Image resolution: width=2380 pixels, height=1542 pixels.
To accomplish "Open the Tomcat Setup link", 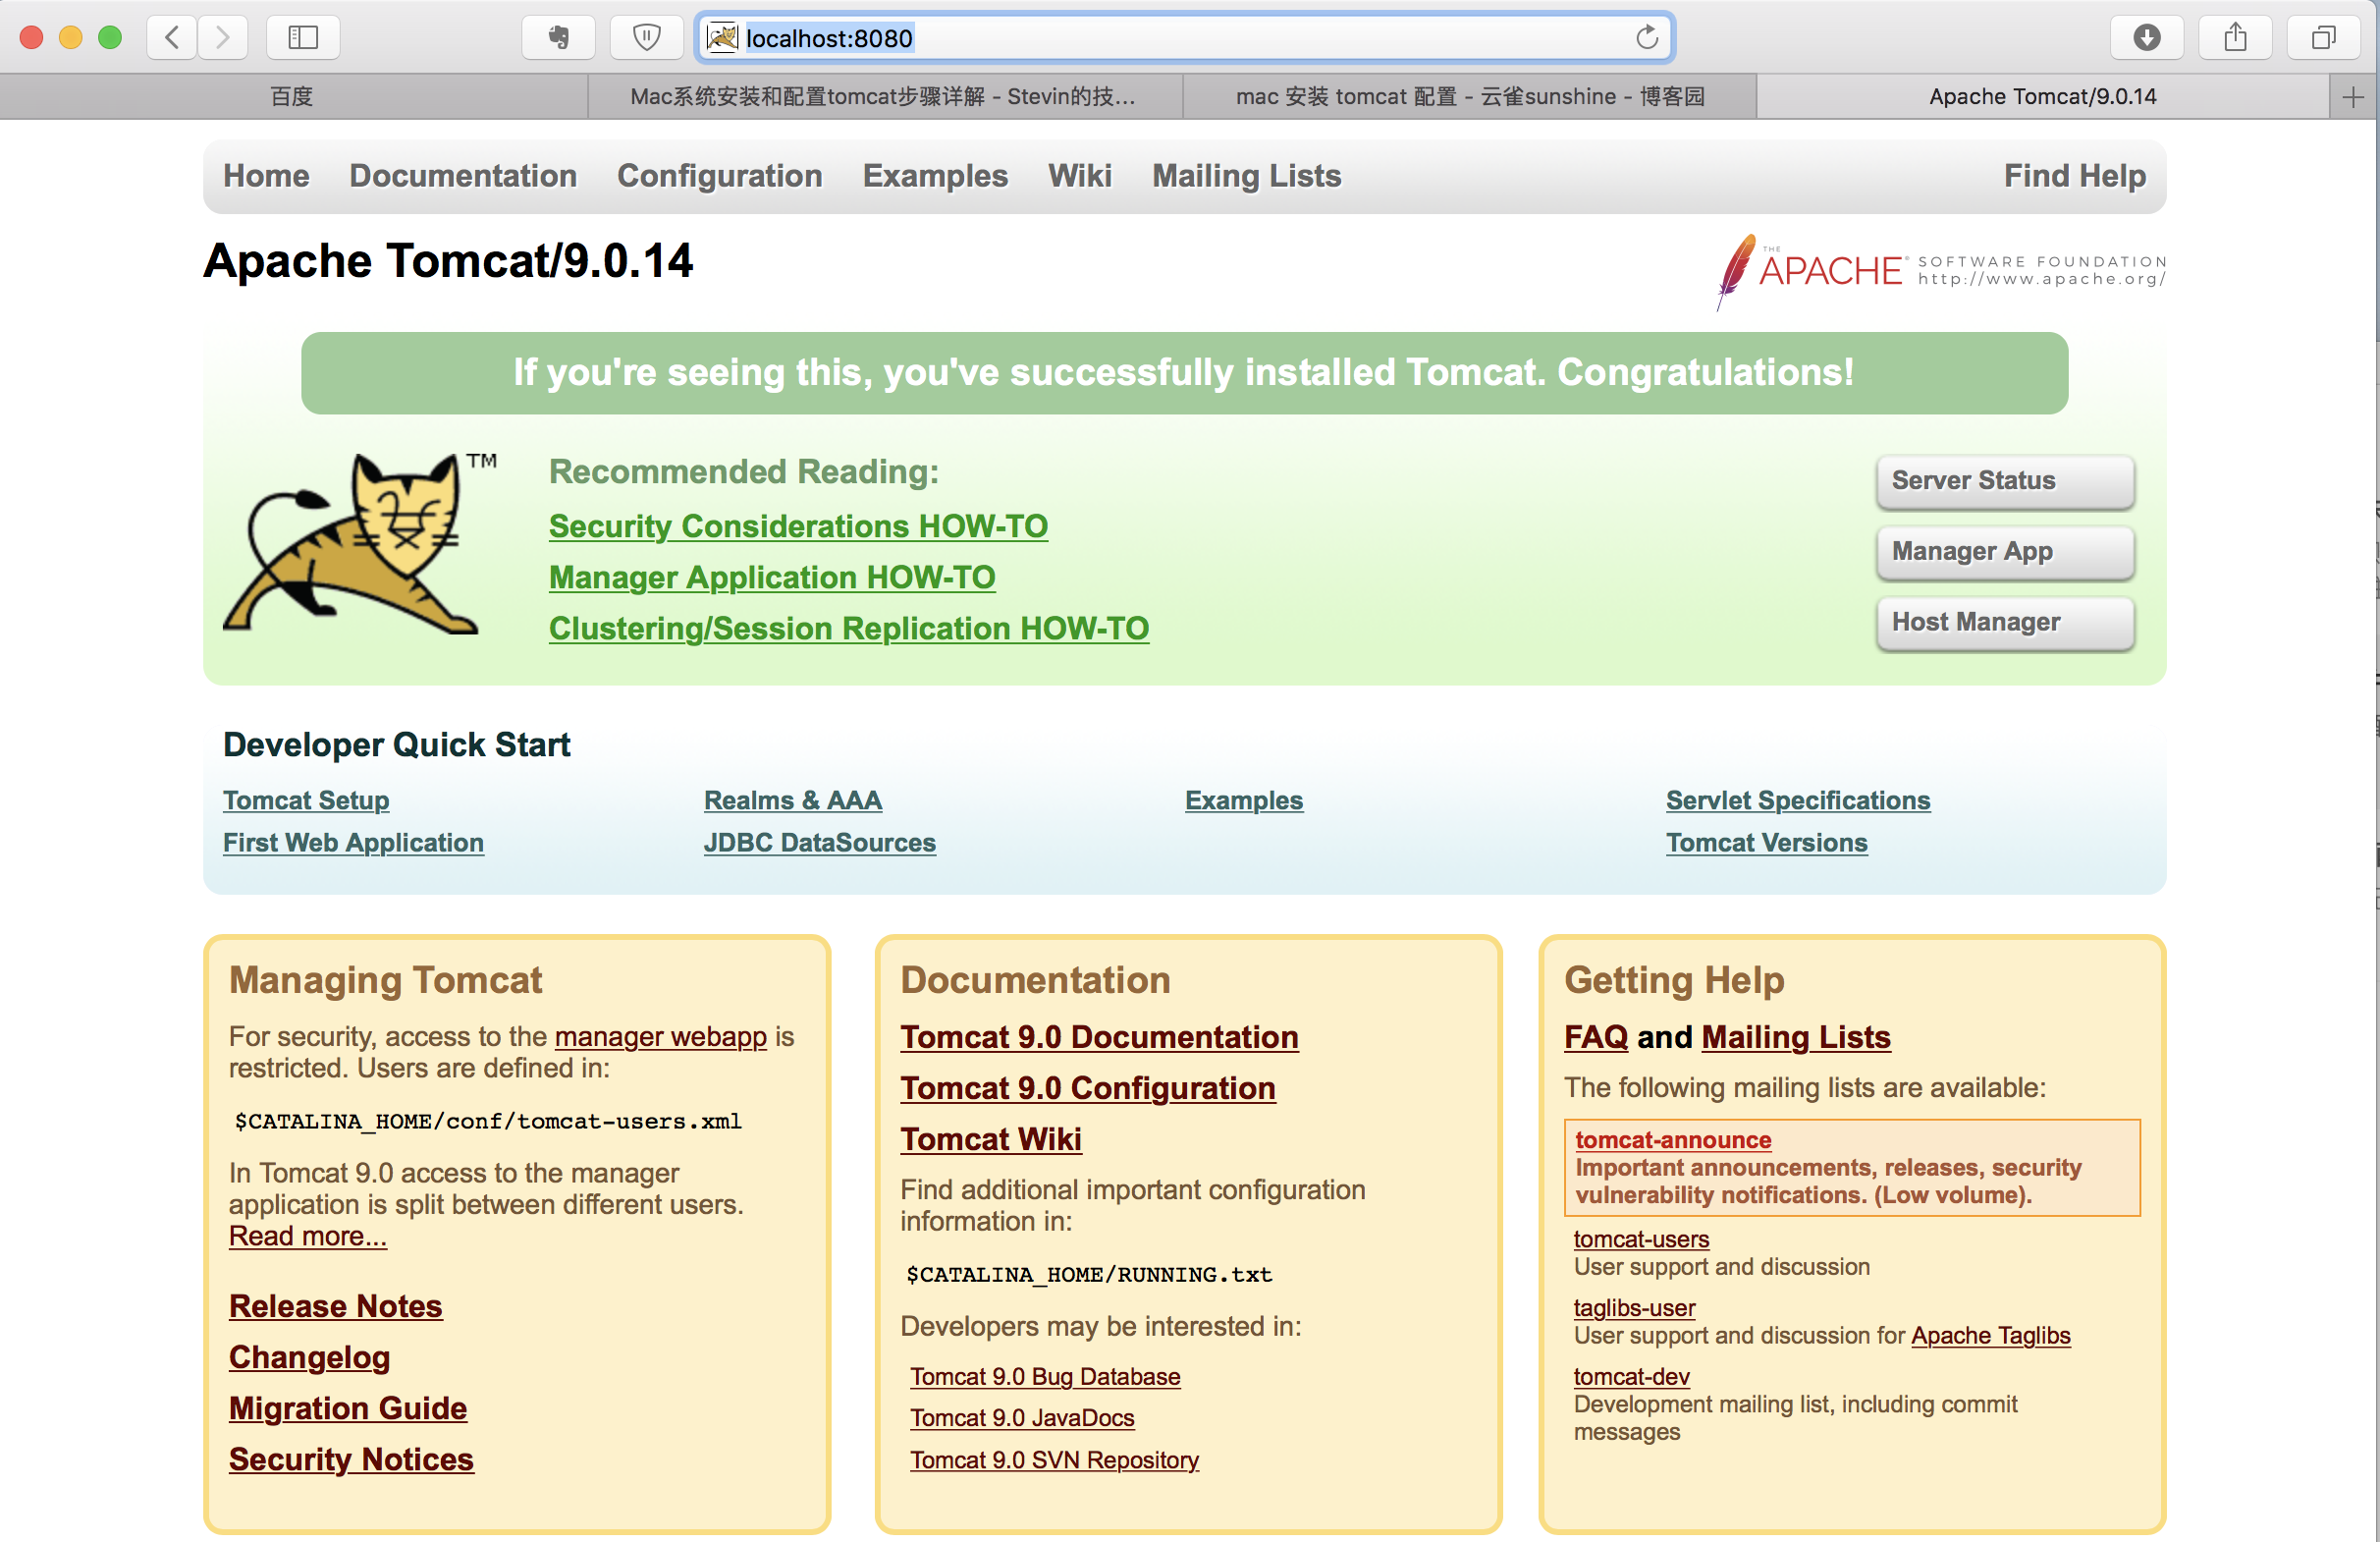I will pyautogui.click(x=306, y=801).
